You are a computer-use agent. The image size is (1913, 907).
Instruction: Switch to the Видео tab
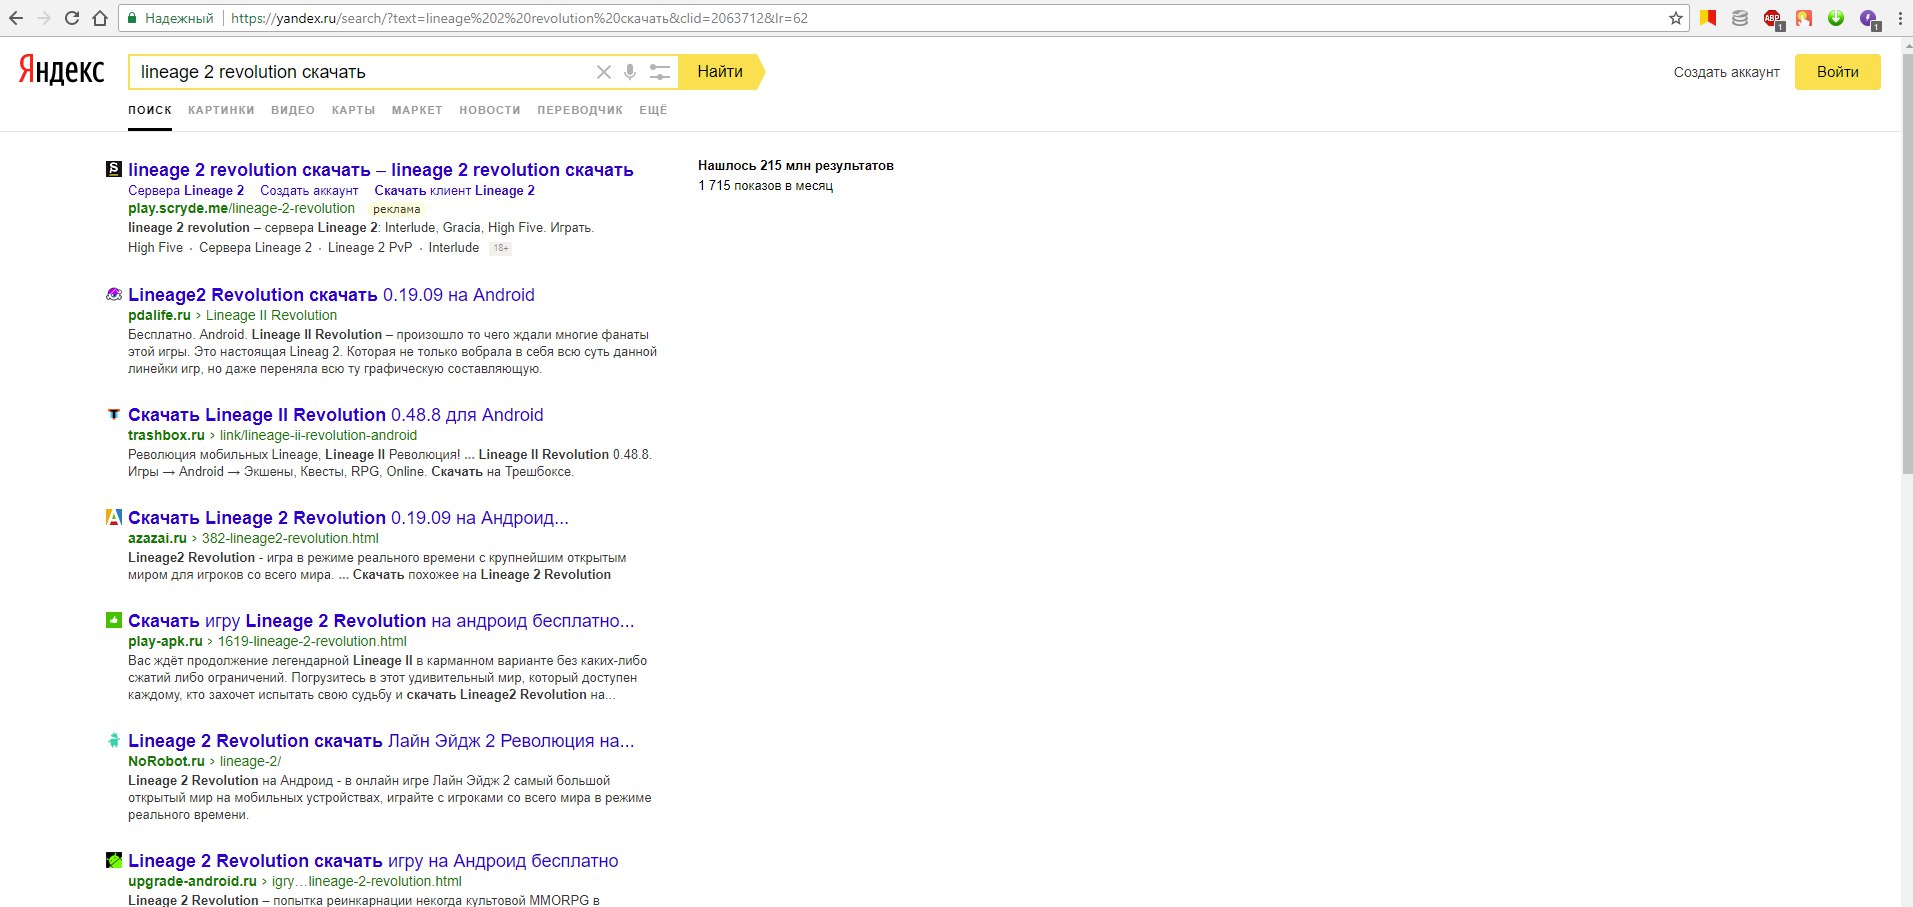pos(293,110)
